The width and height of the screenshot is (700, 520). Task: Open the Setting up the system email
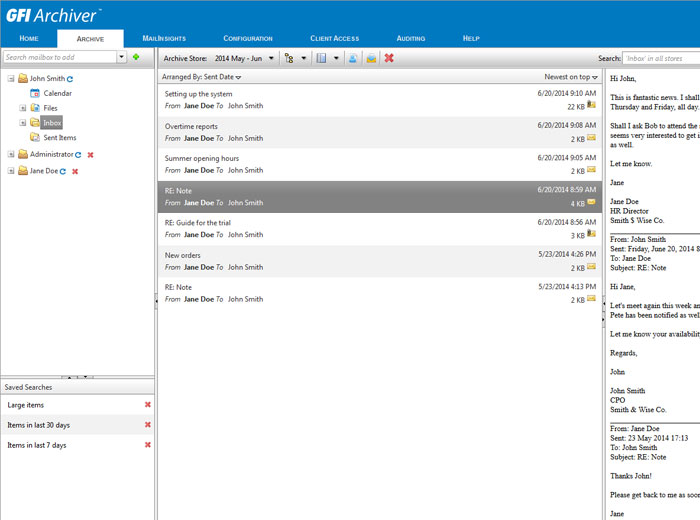pyautogui.click(x=379, y=100)
